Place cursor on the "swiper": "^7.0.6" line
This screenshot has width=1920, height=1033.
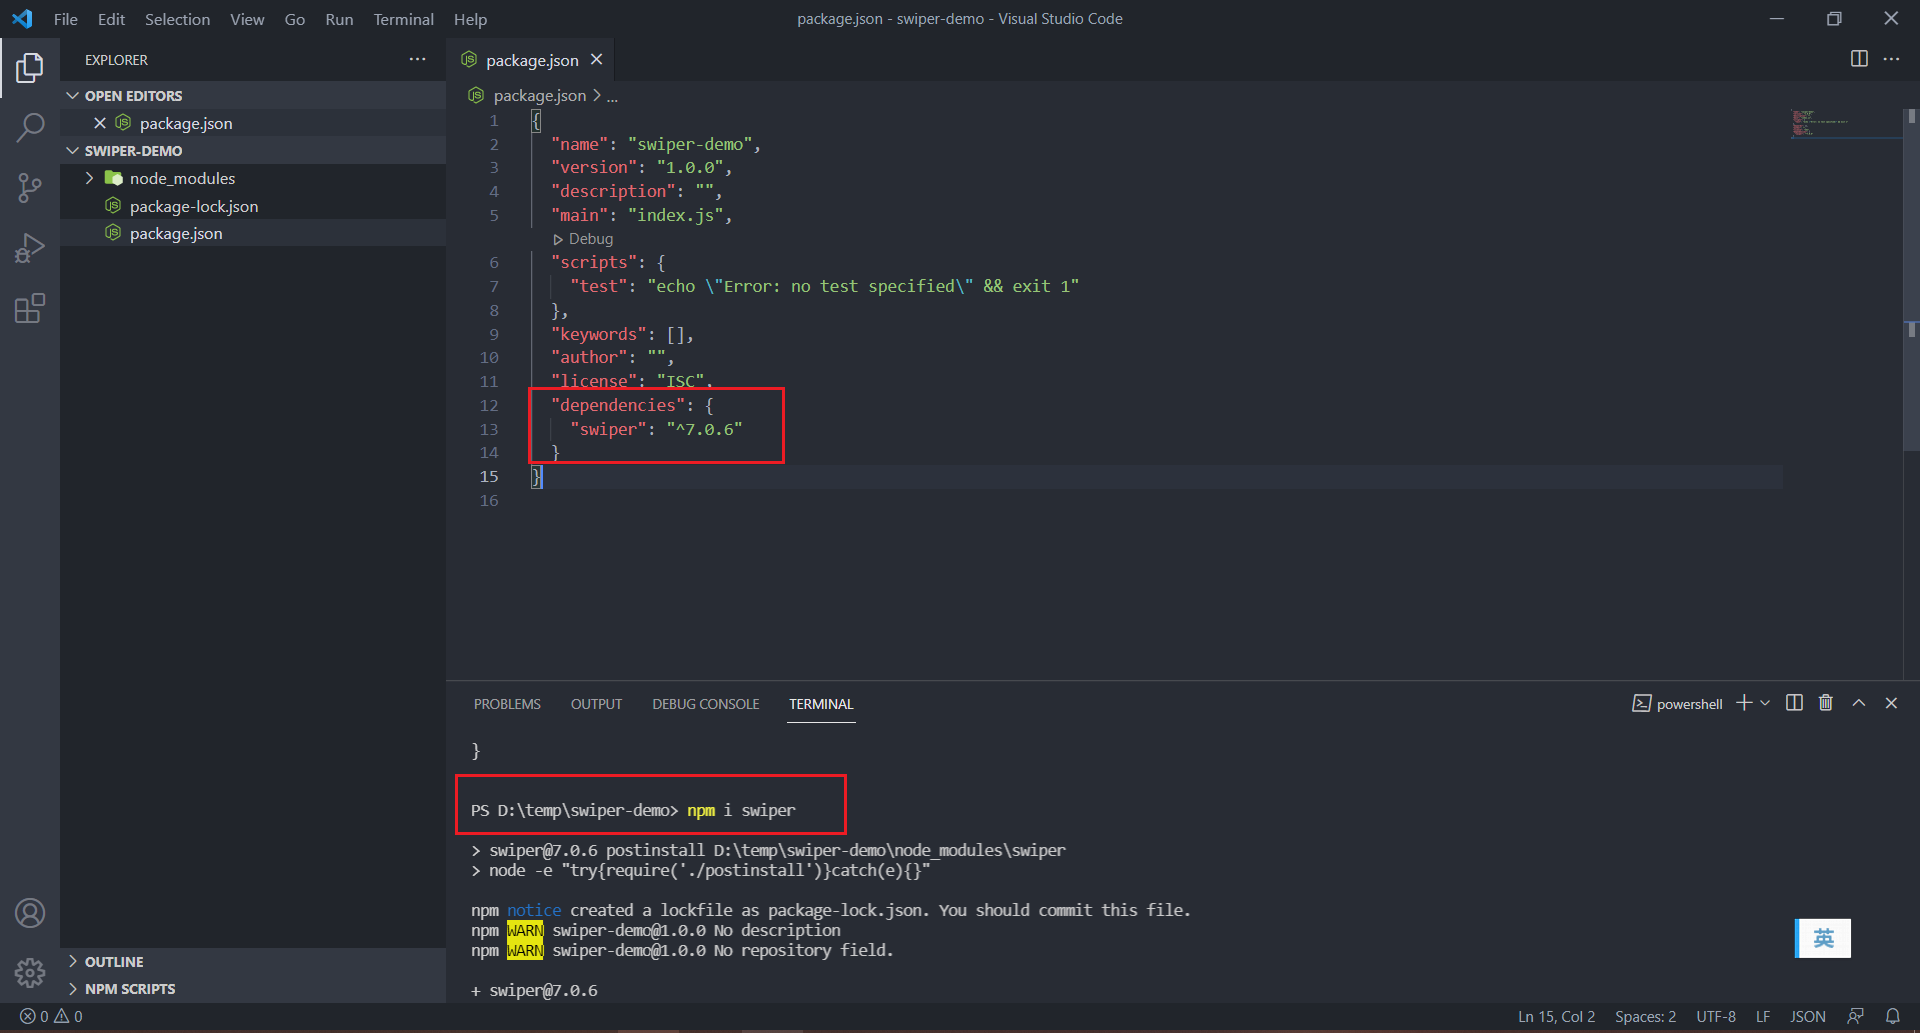pos(656,429)
